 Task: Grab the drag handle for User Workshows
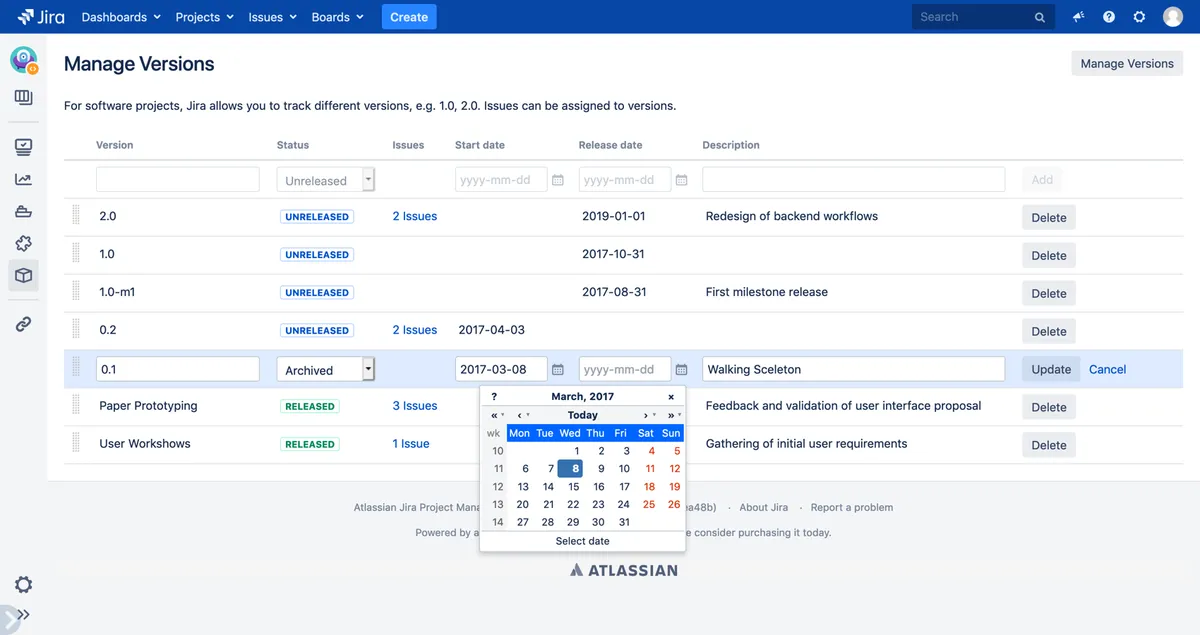click(x=75, y=444)
